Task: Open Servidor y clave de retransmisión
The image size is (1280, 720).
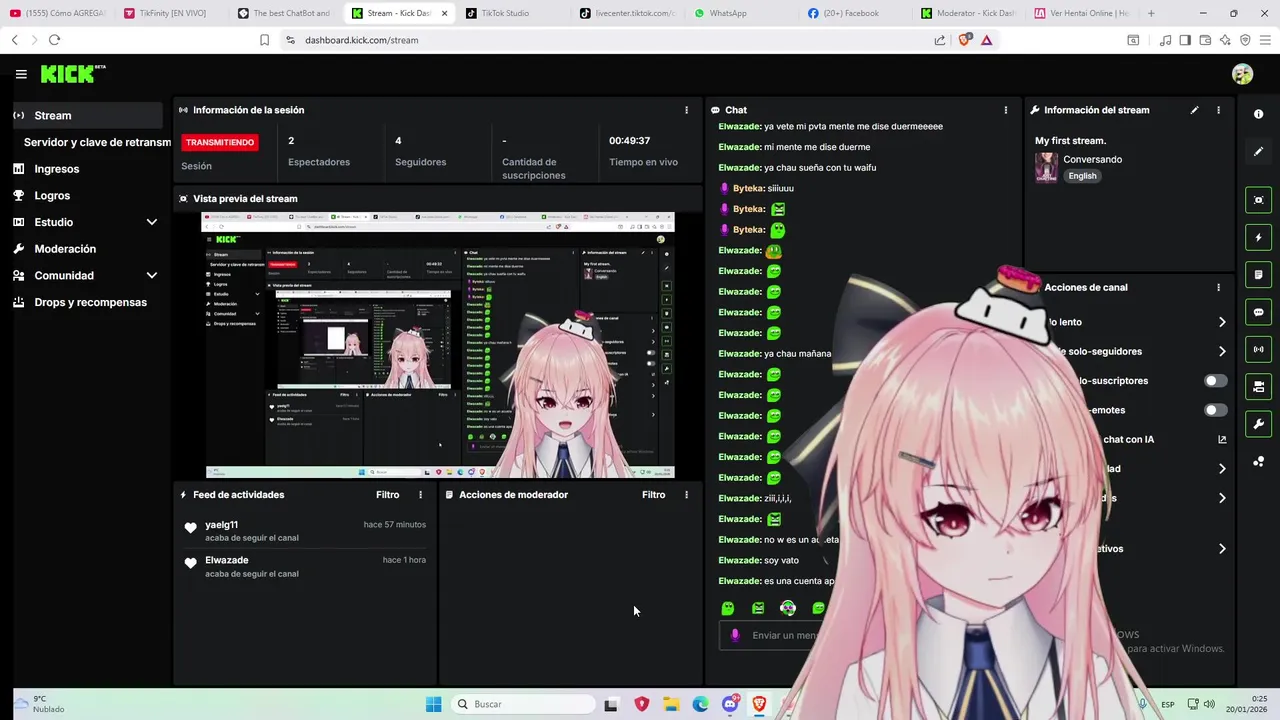Action: pos(97,142)
